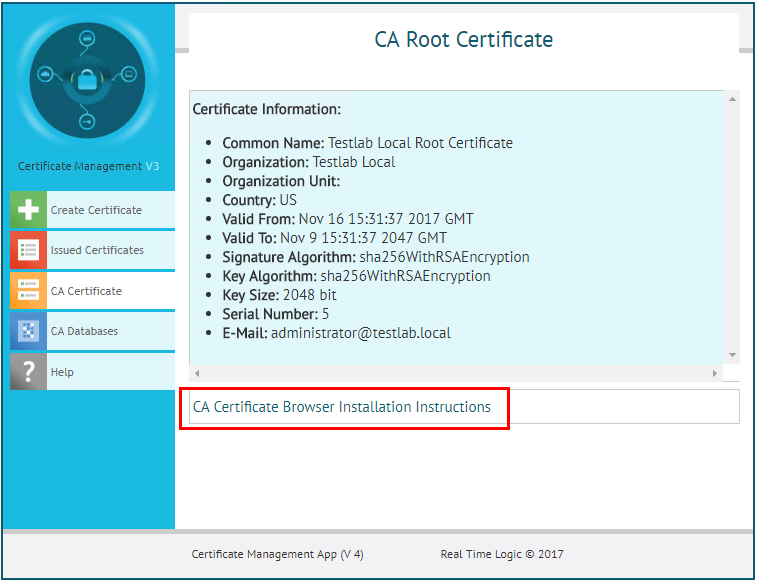The image size is (757, 582).
Task: Click the gray question mark Help icon
Action: pyautogui.click(x=28, y=372)
